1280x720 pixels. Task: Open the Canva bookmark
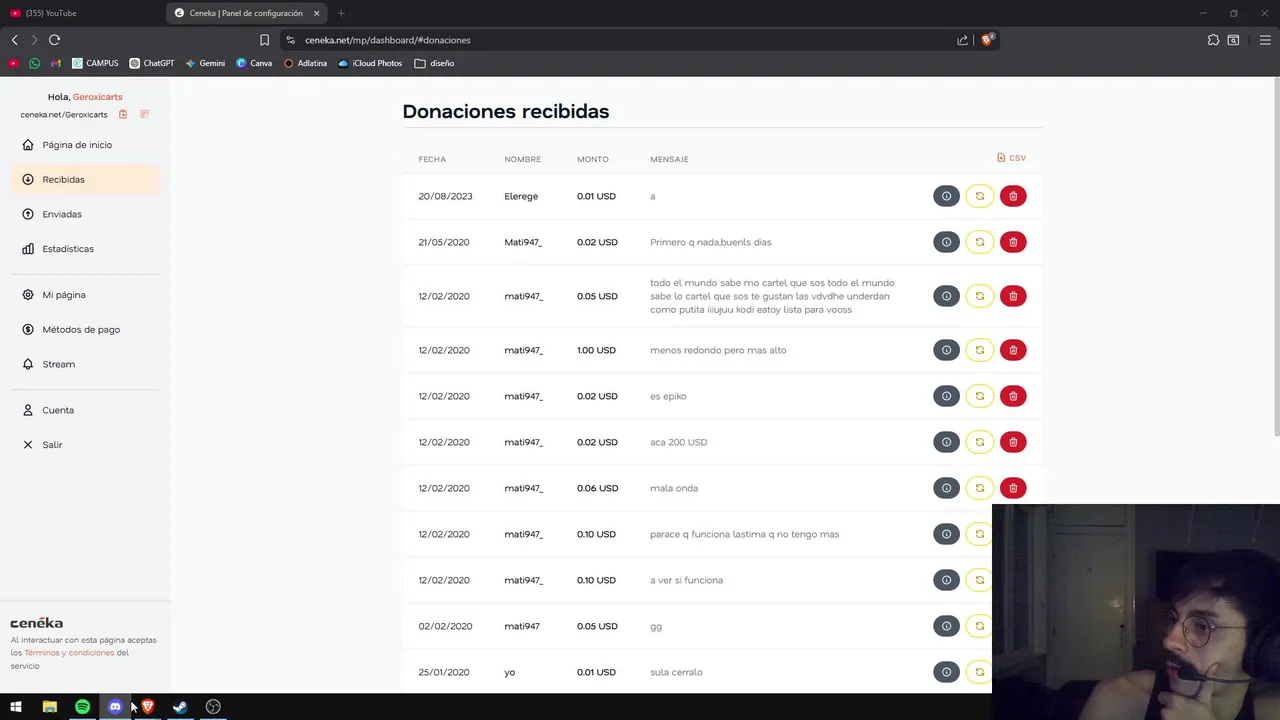click(x=254, y=63)
